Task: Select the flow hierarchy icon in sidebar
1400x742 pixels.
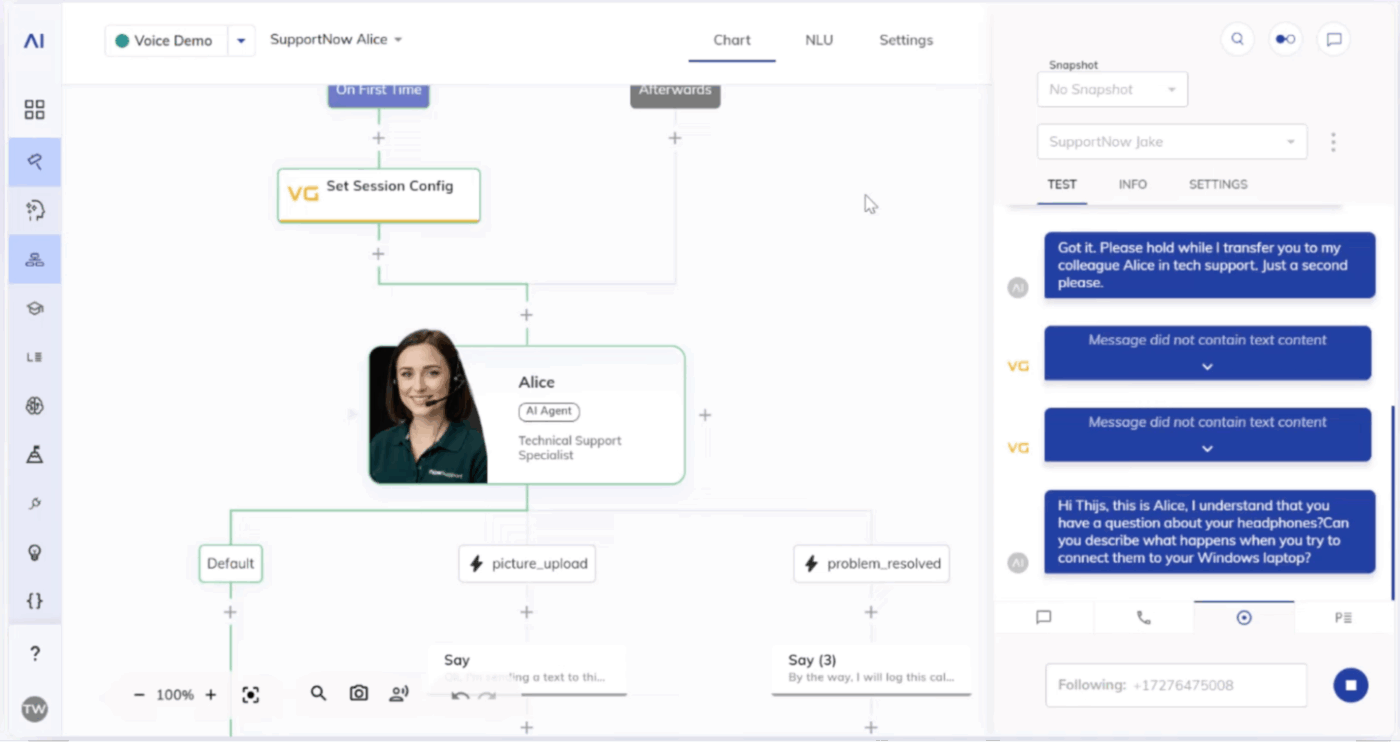Action: (x=34, y=258)
